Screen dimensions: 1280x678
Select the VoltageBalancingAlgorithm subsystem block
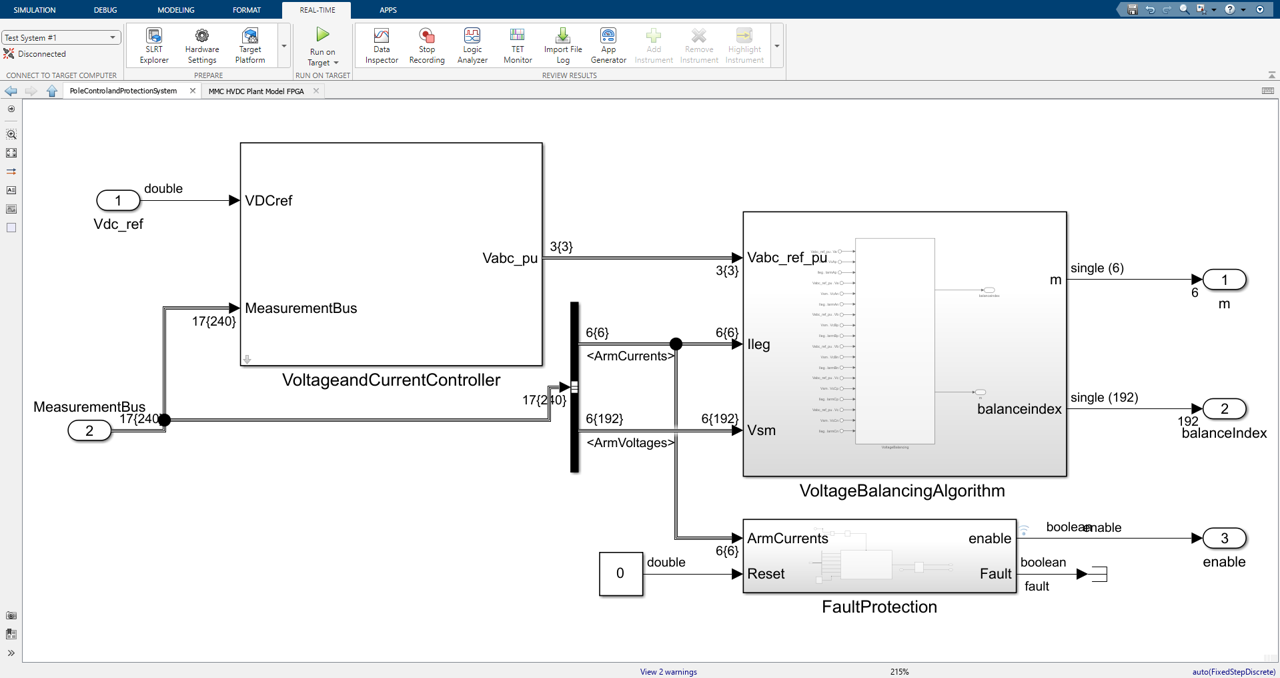point(905,343)
